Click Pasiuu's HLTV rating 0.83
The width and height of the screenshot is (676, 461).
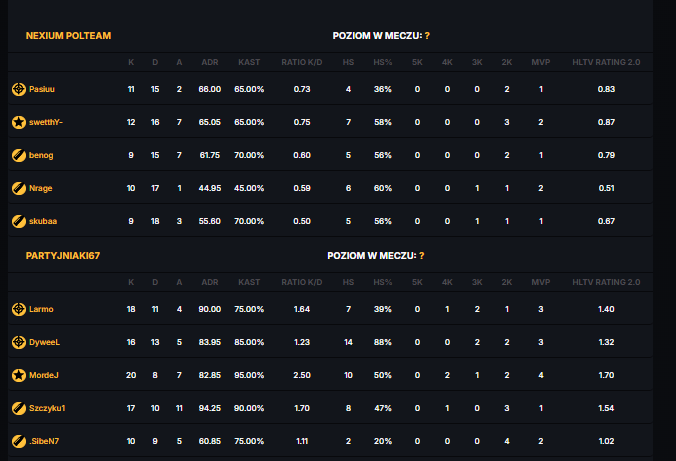coord(606,89)
